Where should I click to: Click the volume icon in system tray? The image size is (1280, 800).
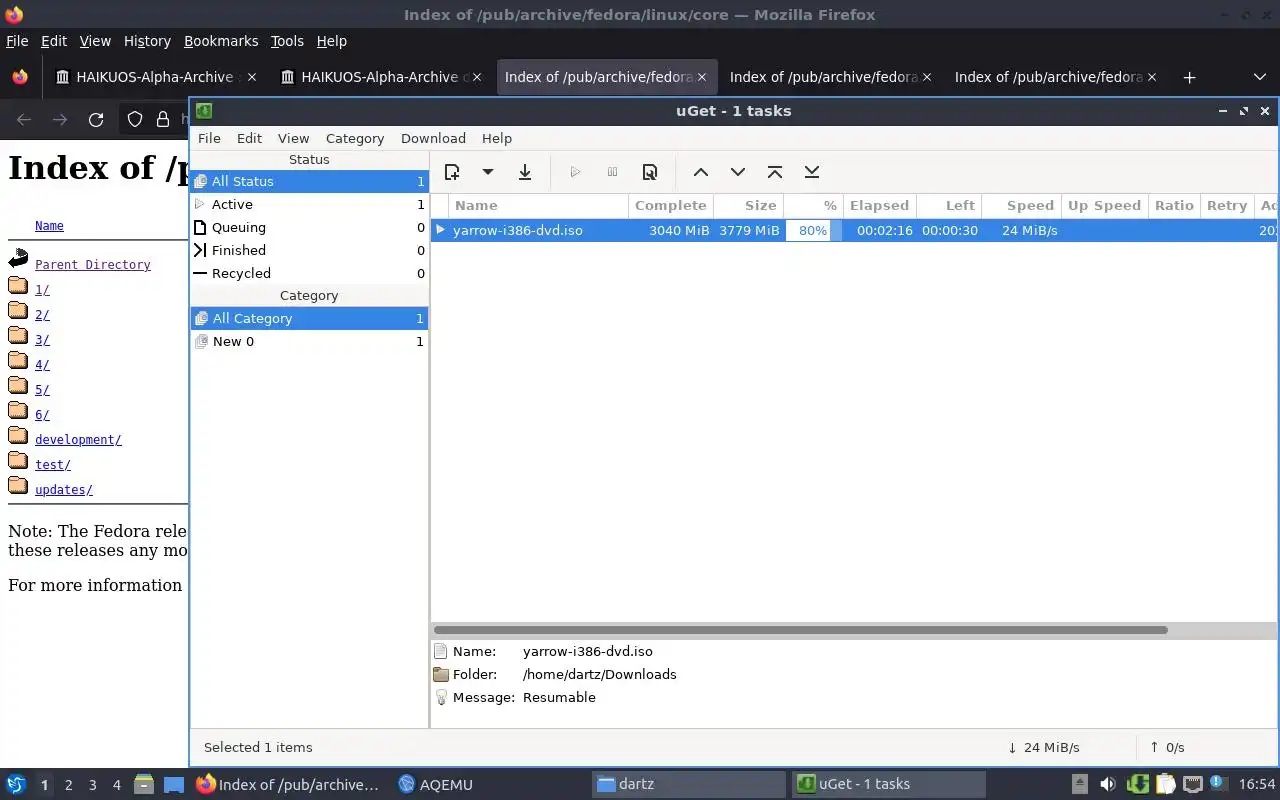(1108, 785)
